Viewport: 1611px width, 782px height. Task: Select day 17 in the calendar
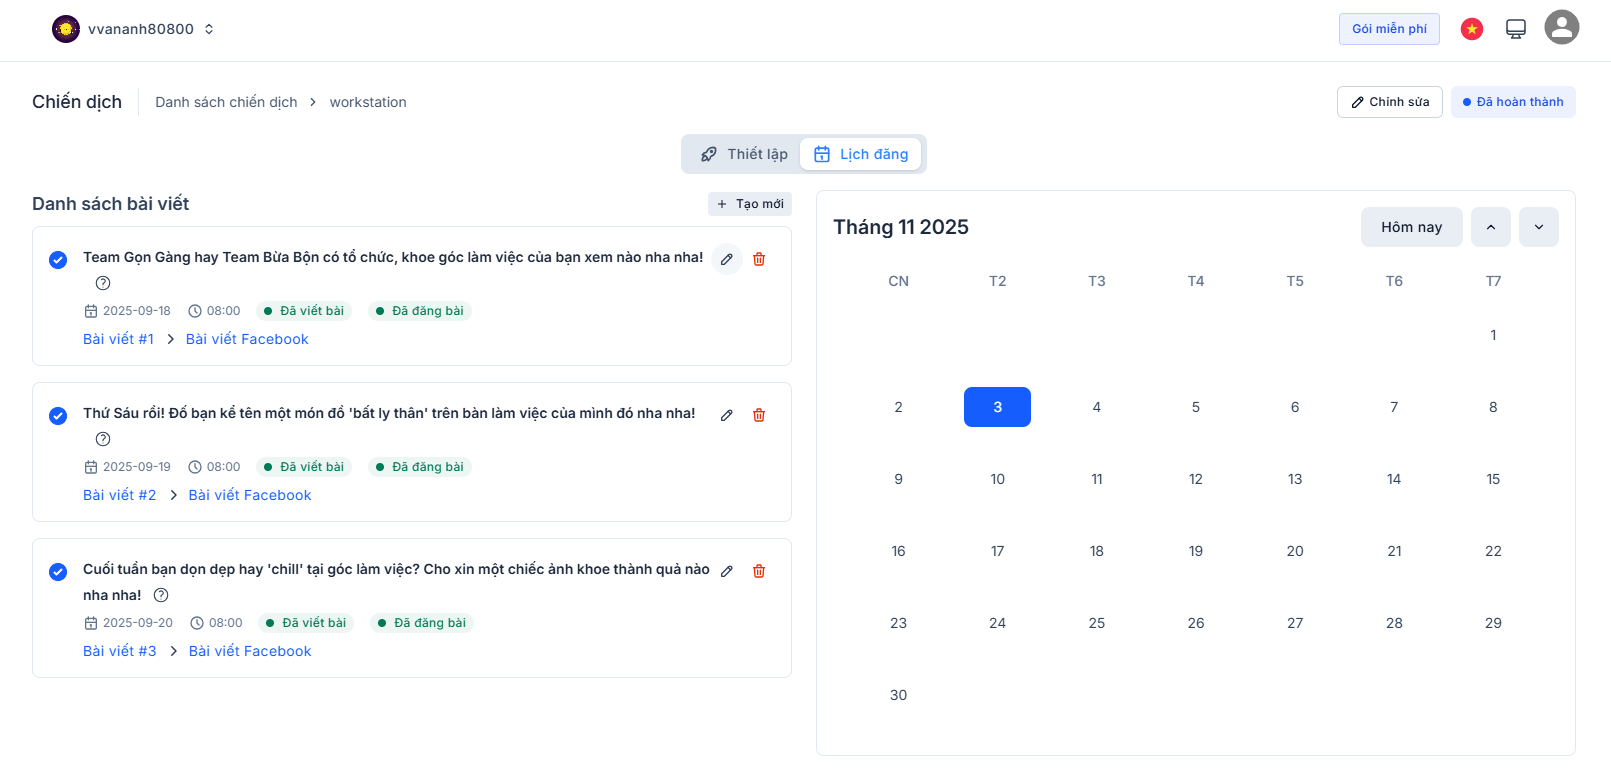pyautogui.click(x=997, y=551)
